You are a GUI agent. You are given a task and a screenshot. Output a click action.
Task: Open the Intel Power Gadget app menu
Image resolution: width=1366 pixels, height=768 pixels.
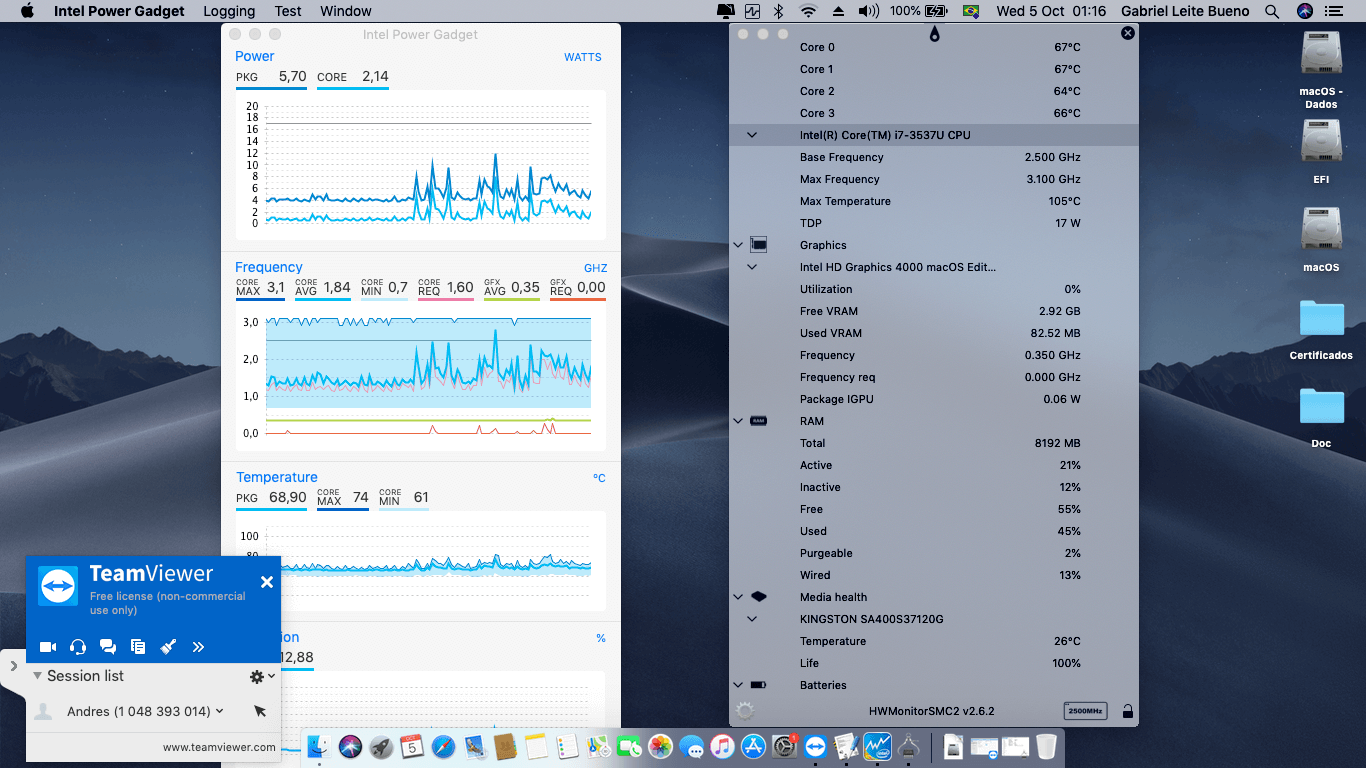(x=119, y=11)
